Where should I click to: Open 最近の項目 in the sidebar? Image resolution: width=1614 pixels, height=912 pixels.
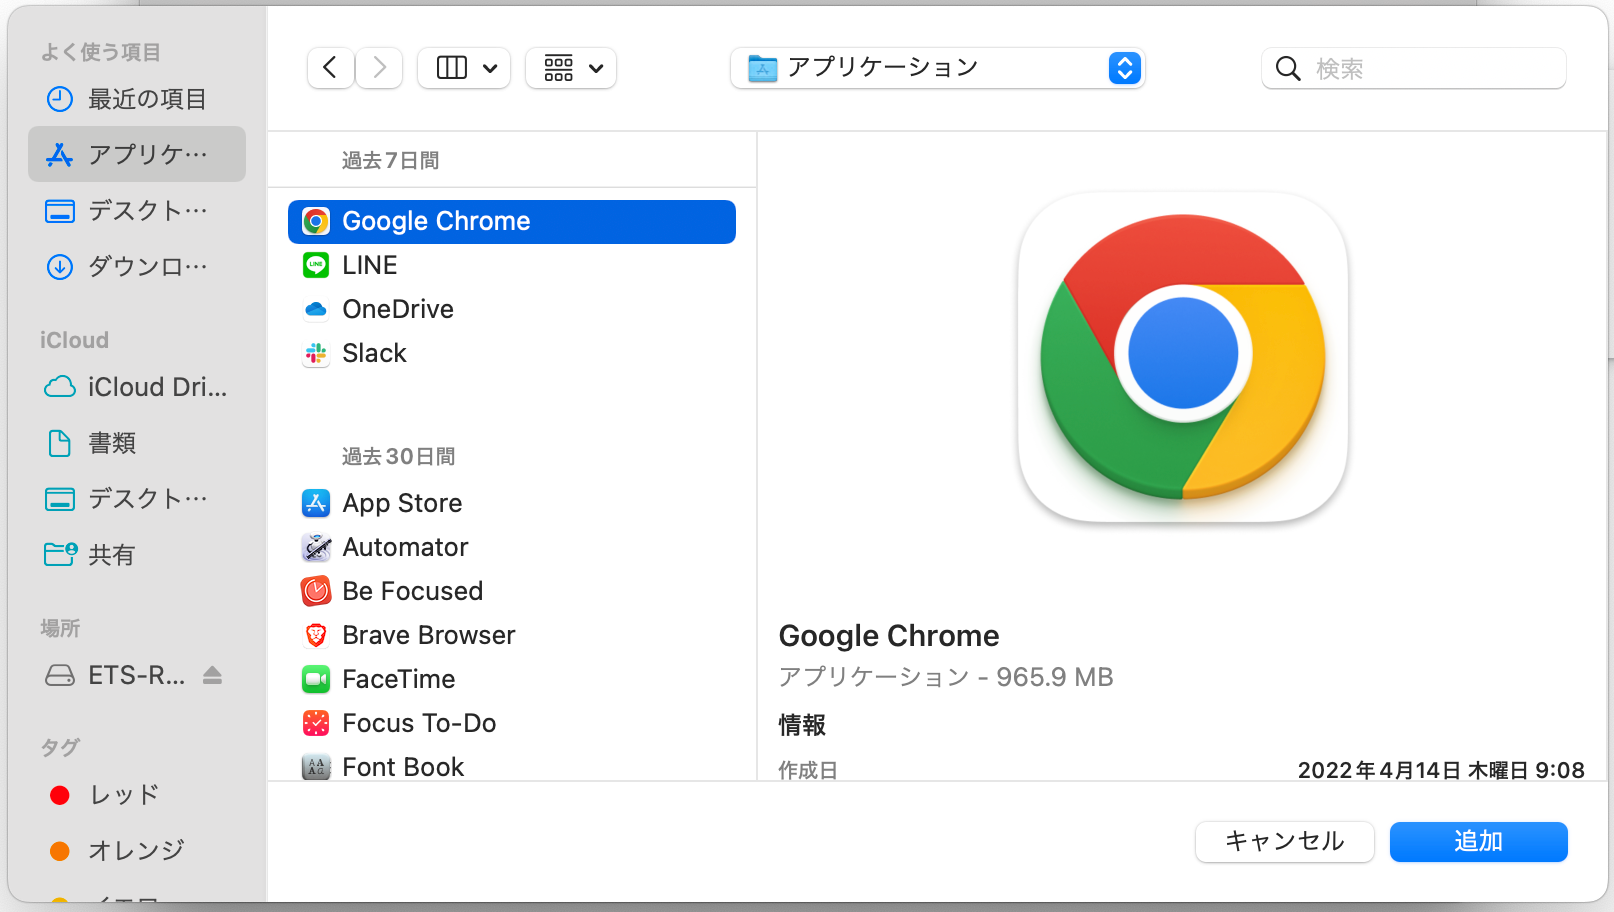(137, 99)
